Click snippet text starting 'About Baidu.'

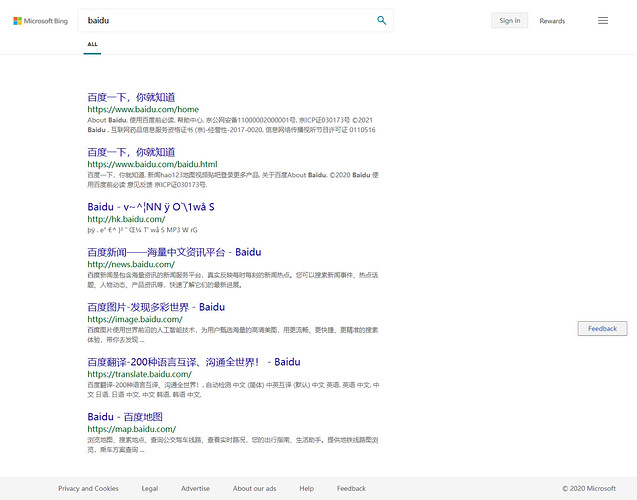232,125
